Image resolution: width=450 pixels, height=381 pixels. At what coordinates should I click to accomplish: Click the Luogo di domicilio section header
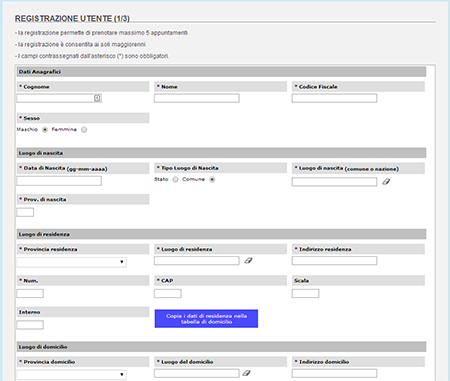(x=221, y=347)
